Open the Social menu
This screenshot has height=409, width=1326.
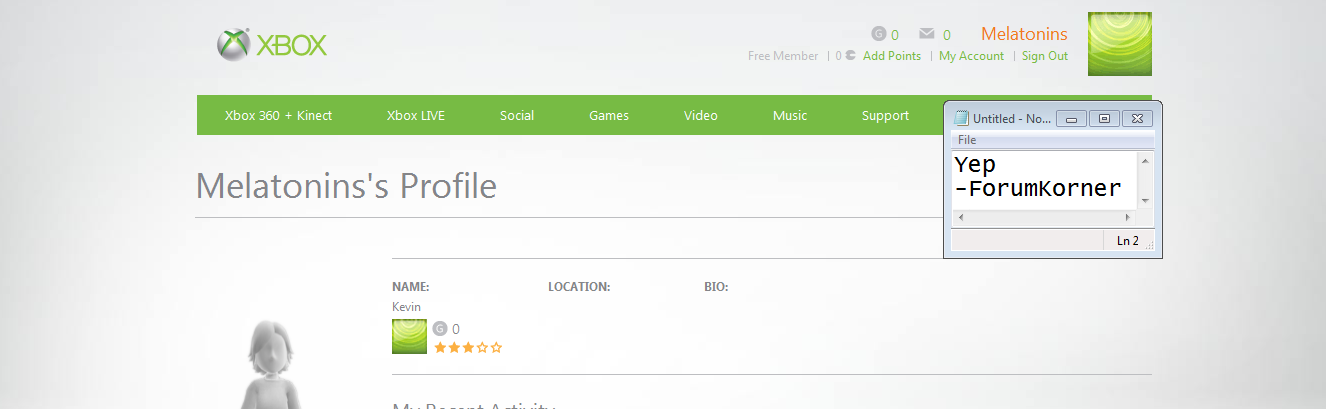(x=517, y=115)
